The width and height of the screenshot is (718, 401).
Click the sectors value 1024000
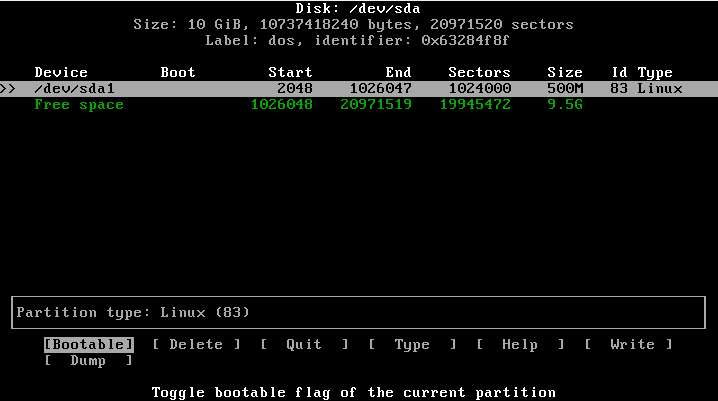pos(479,88)
